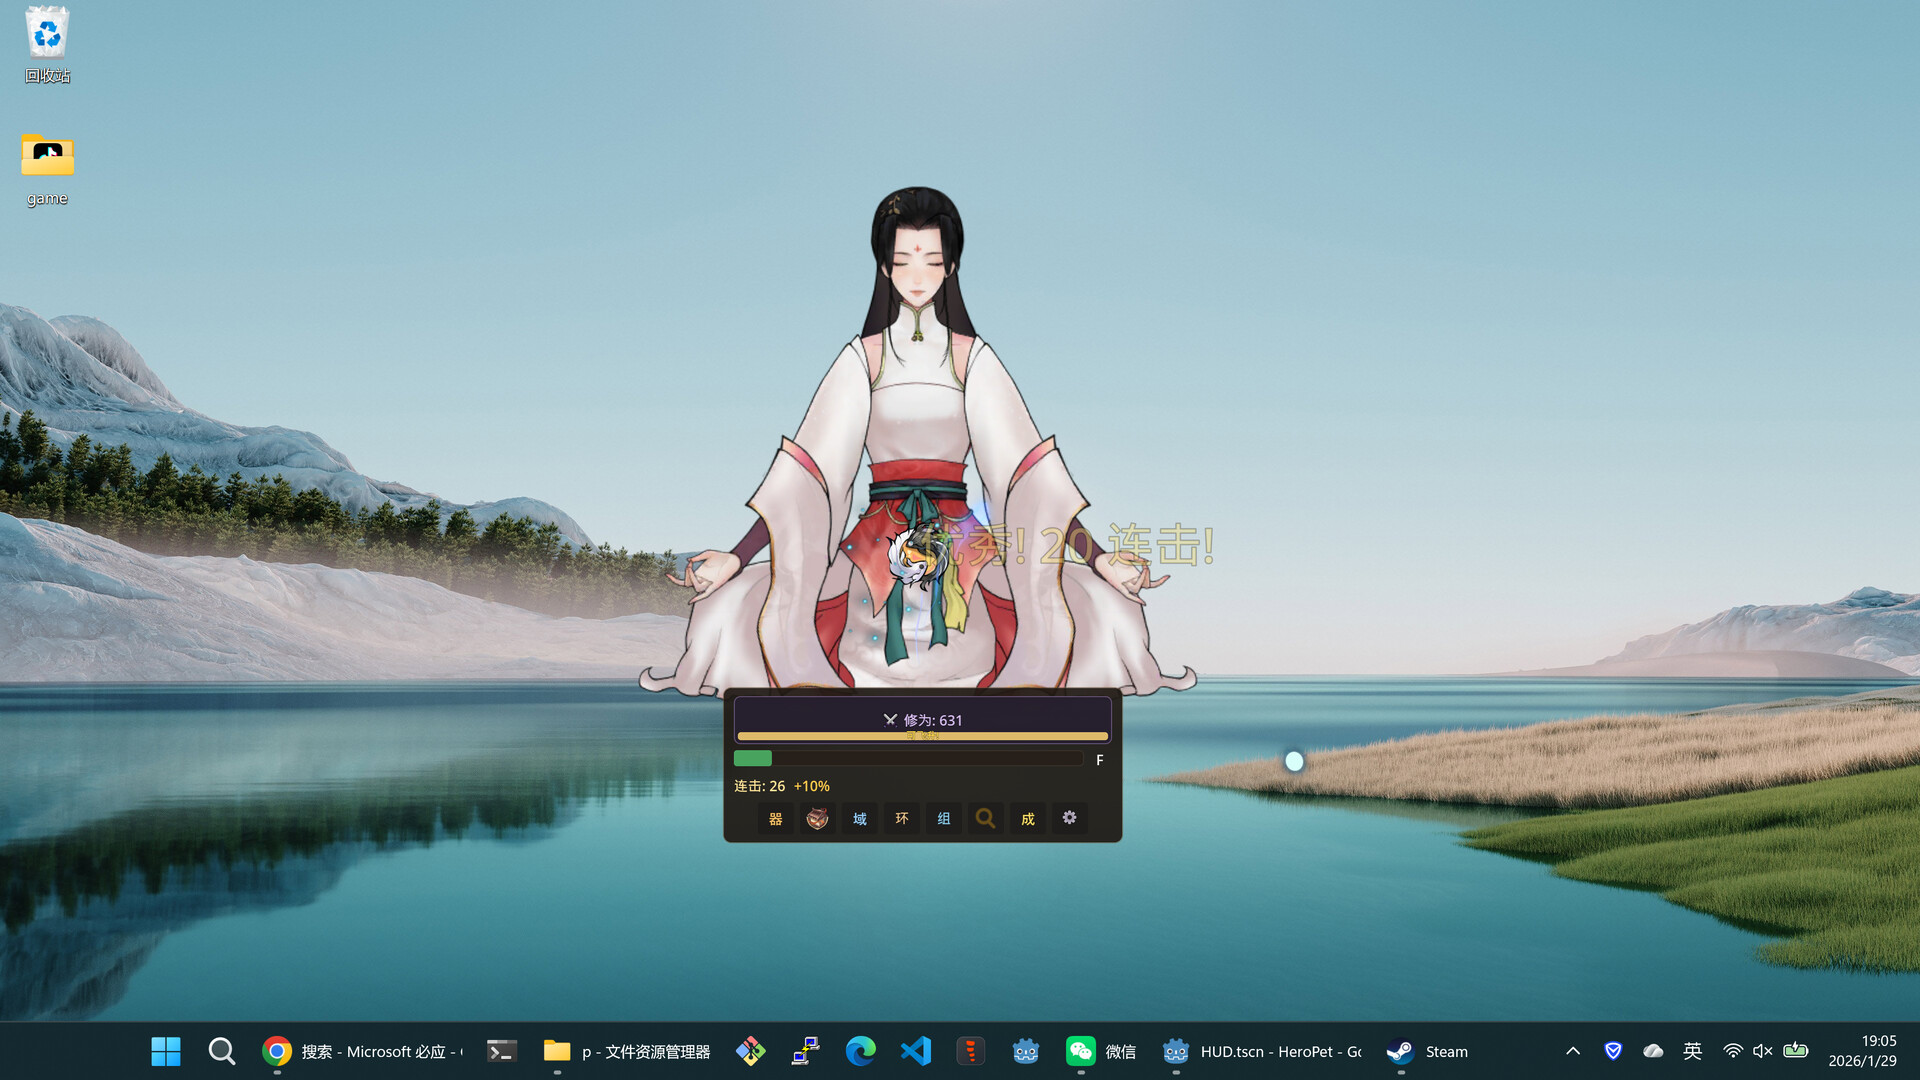Click the treasure chest icon in the HUD

(x=817, y=818)
